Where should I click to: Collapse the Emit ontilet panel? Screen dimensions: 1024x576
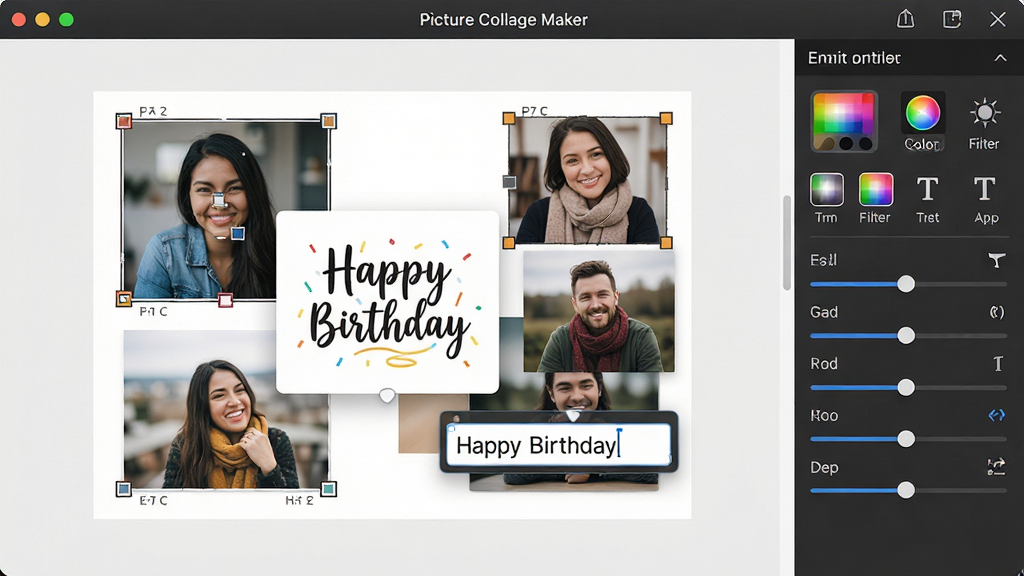pyautogui.click(x=1000, y=58)
